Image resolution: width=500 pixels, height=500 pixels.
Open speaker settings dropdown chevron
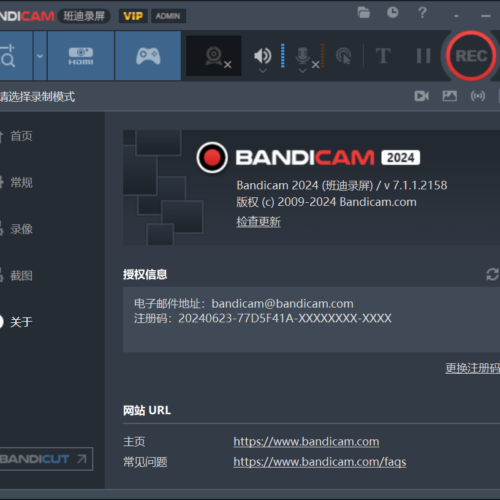(x=263, y=71)
